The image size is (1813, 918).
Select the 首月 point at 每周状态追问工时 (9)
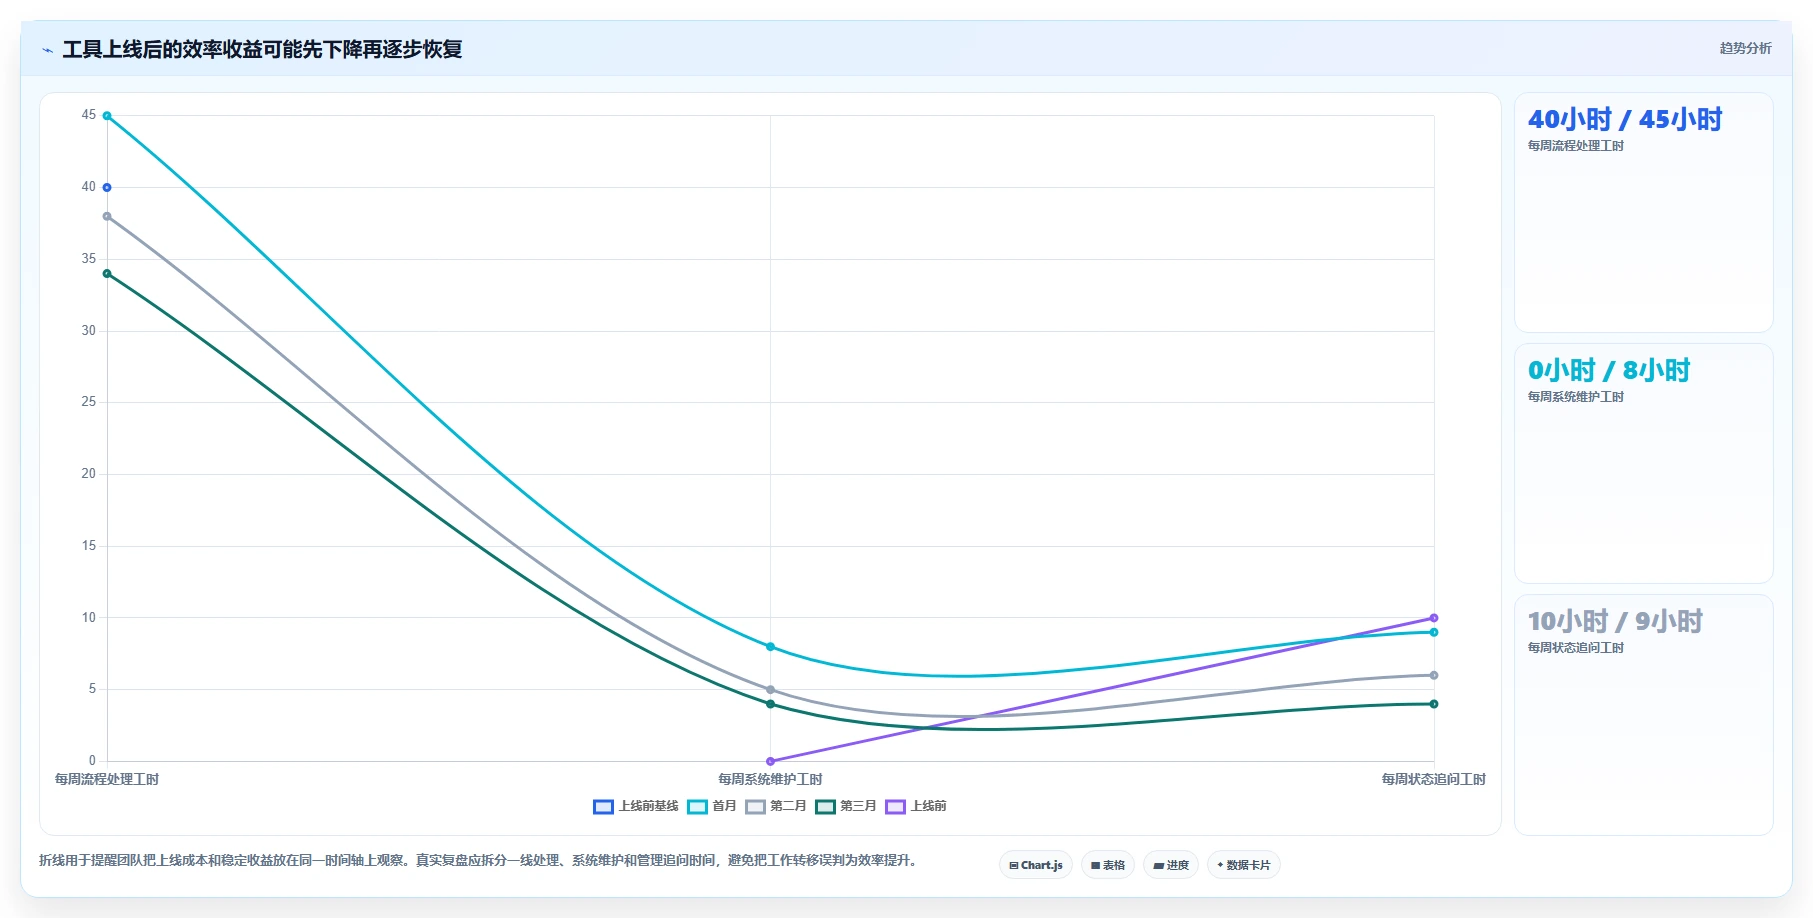click(1434, 632)
